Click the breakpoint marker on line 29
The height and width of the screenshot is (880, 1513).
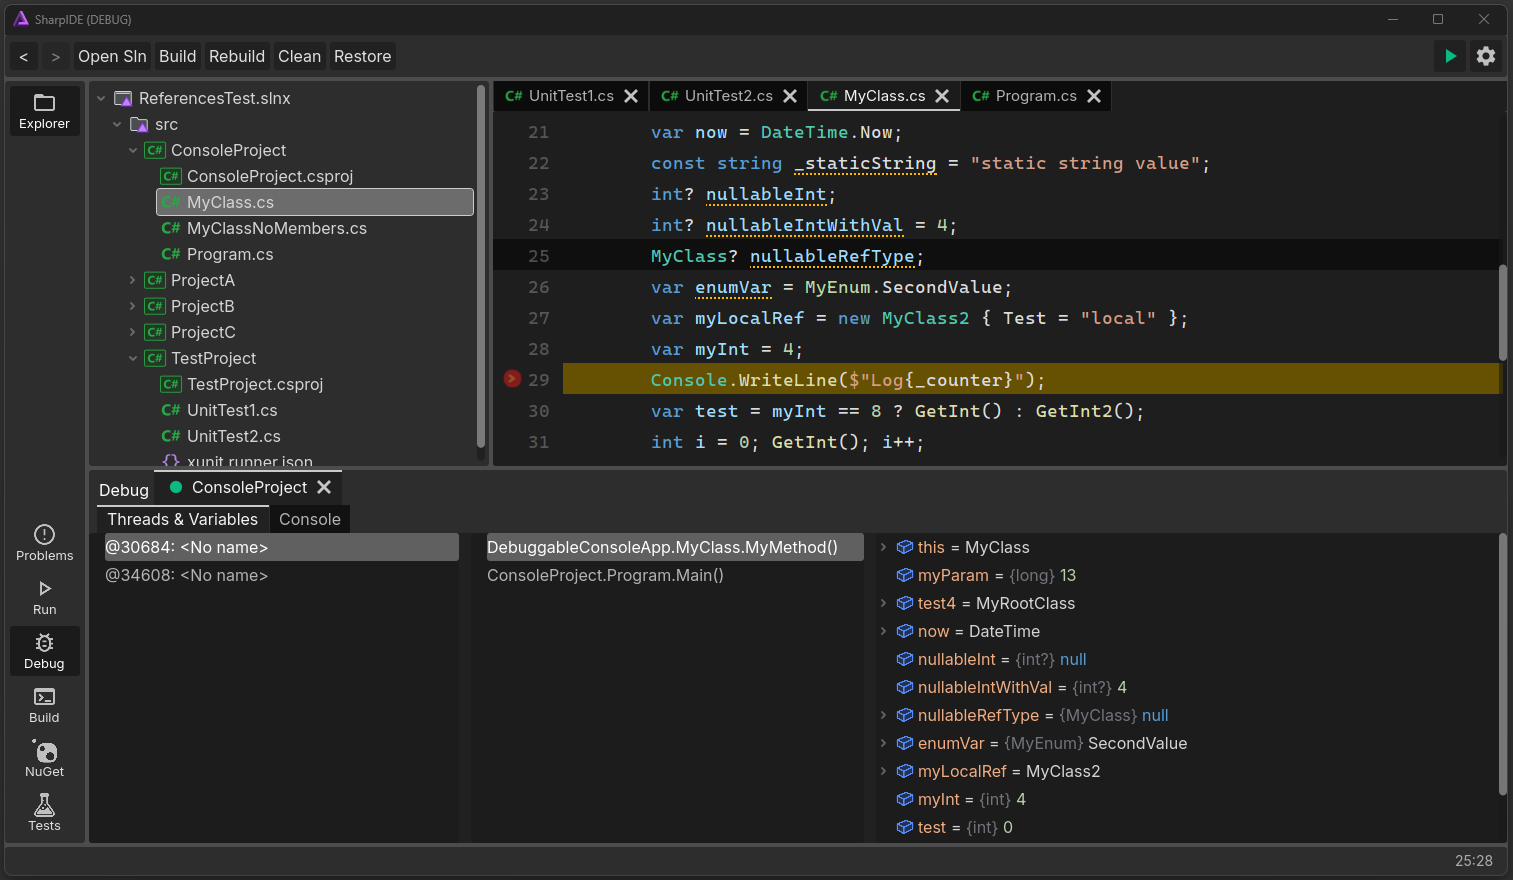(512, 379)
